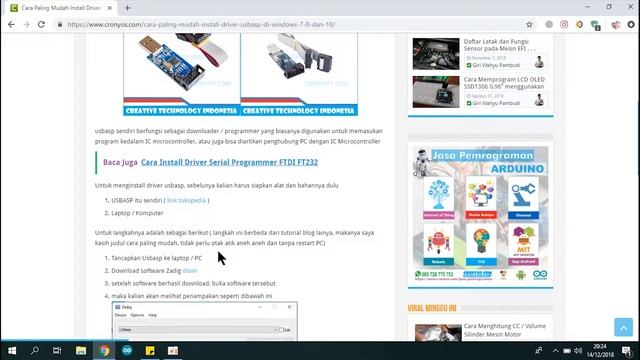
Task: Go back to the previous page
Action: 11,24
